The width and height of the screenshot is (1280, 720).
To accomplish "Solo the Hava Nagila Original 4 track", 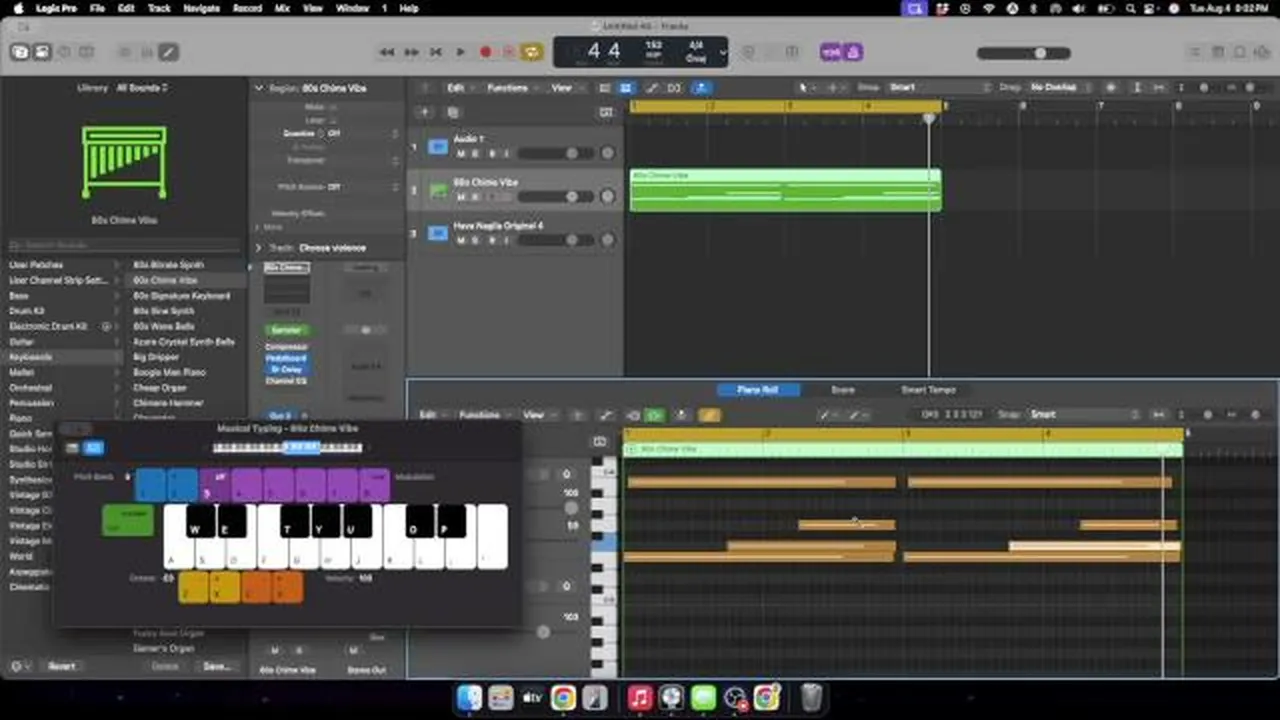I will (475, 240).
